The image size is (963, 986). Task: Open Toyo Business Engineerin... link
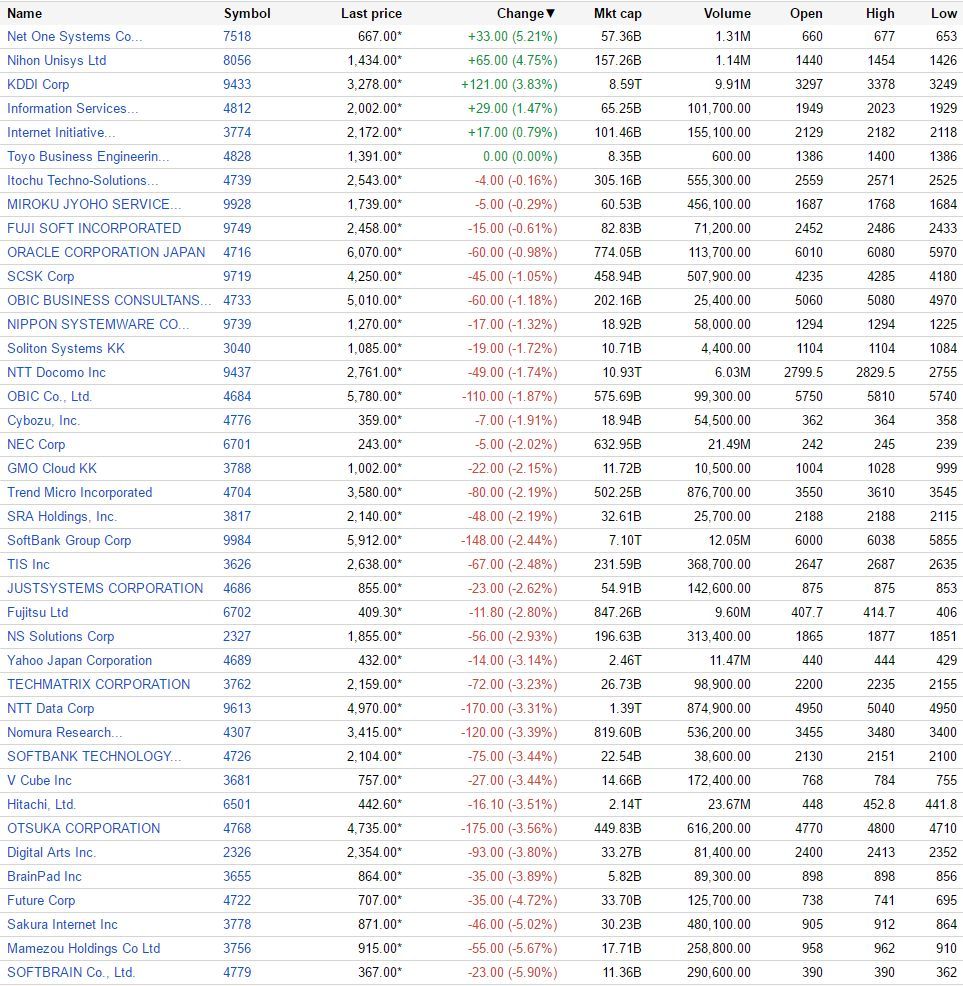point(88,156)
